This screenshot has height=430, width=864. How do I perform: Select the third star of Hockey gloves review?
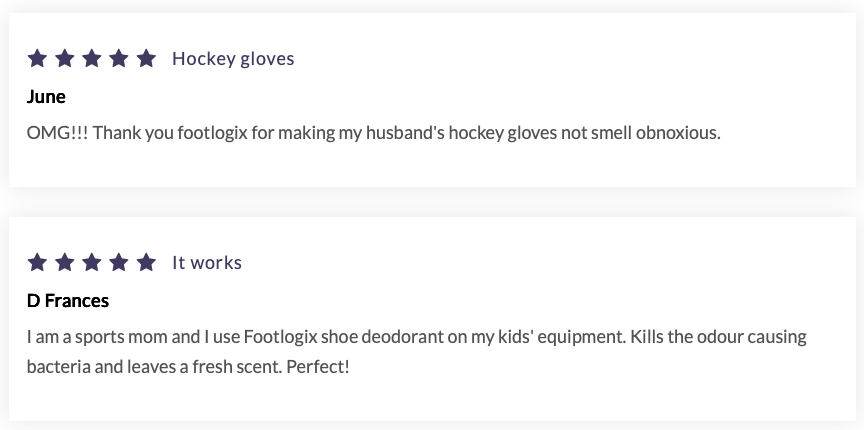(x=92, y=58)
